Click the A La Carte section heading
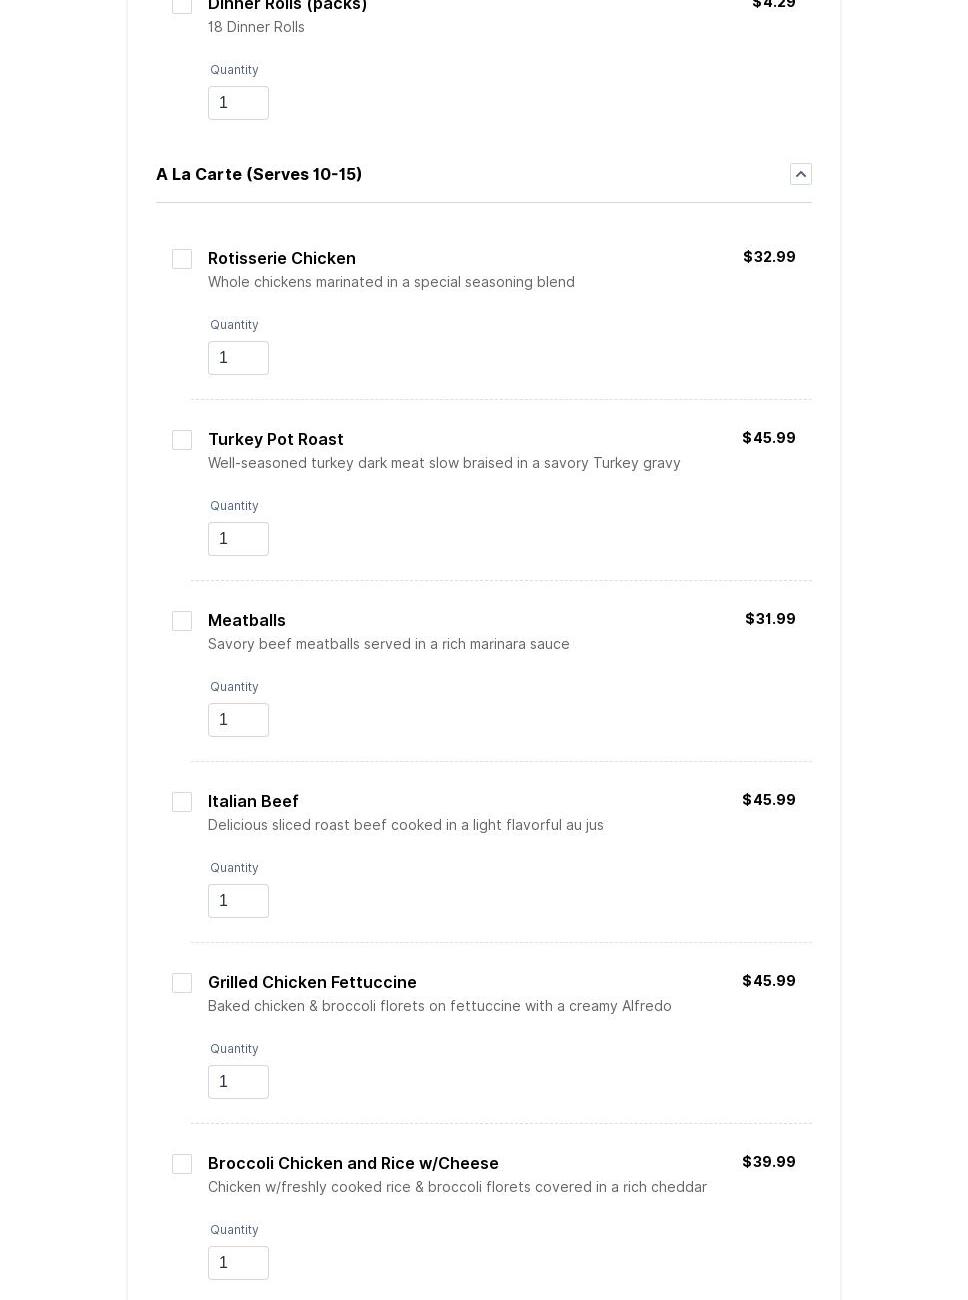The height and width of the screenshot is (1300, 968). click(259, 174)
